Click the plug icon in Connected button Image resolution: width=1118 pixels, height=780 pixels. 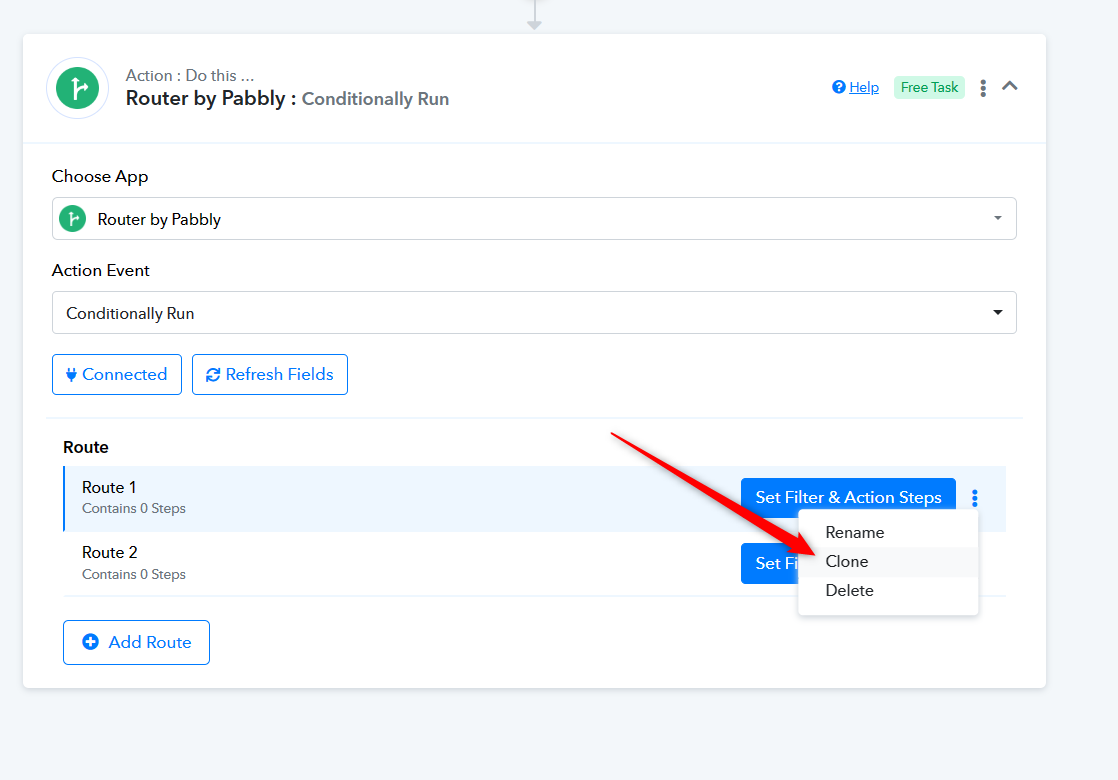click(71, 374)
